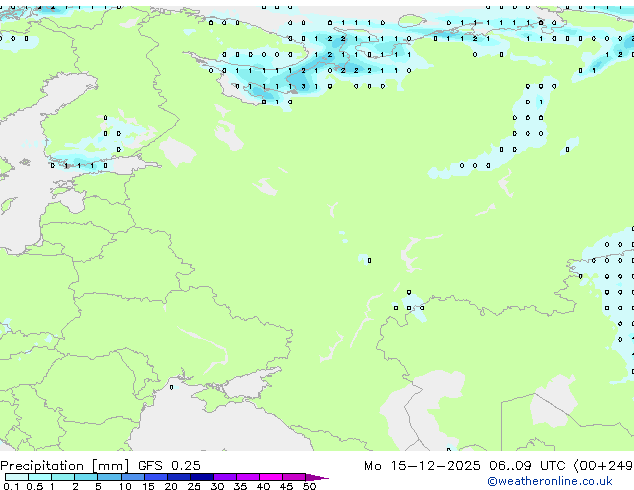The height and width of the screenshot is (490, 634).
Task: Click the '25' legend value label
Action: click(x=194, y=486)
